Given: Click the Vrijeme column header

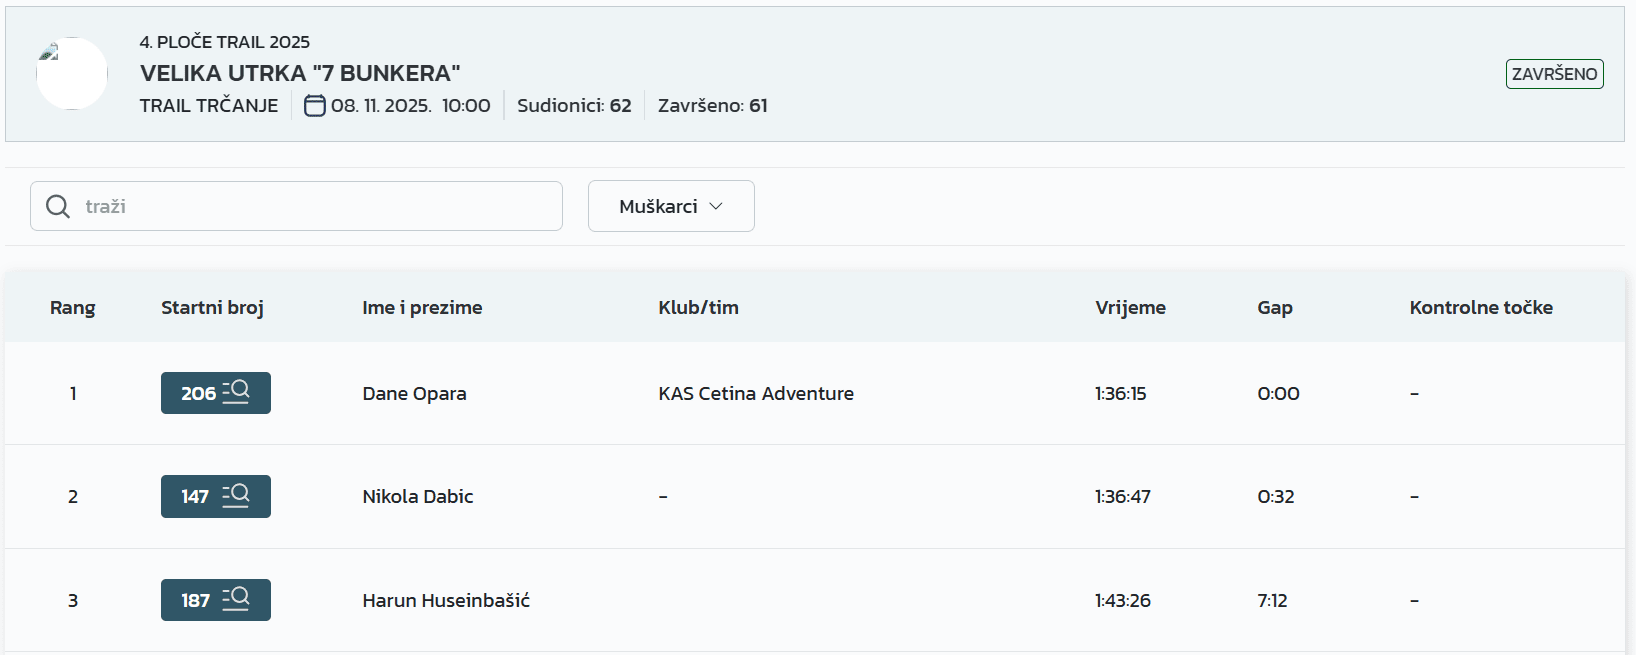Looking at the screenshot, I should [x=1130, y=307].
